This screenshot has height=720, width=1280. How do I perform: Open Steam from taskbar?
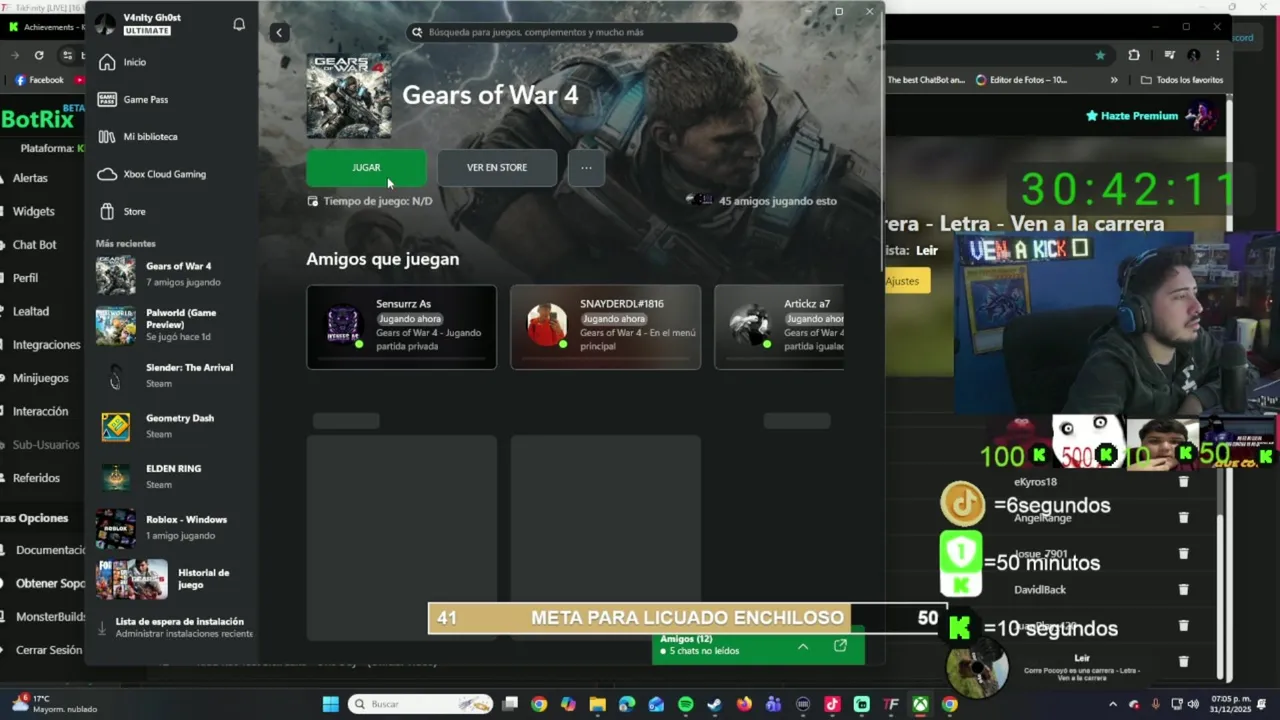(x=714, y=704)
